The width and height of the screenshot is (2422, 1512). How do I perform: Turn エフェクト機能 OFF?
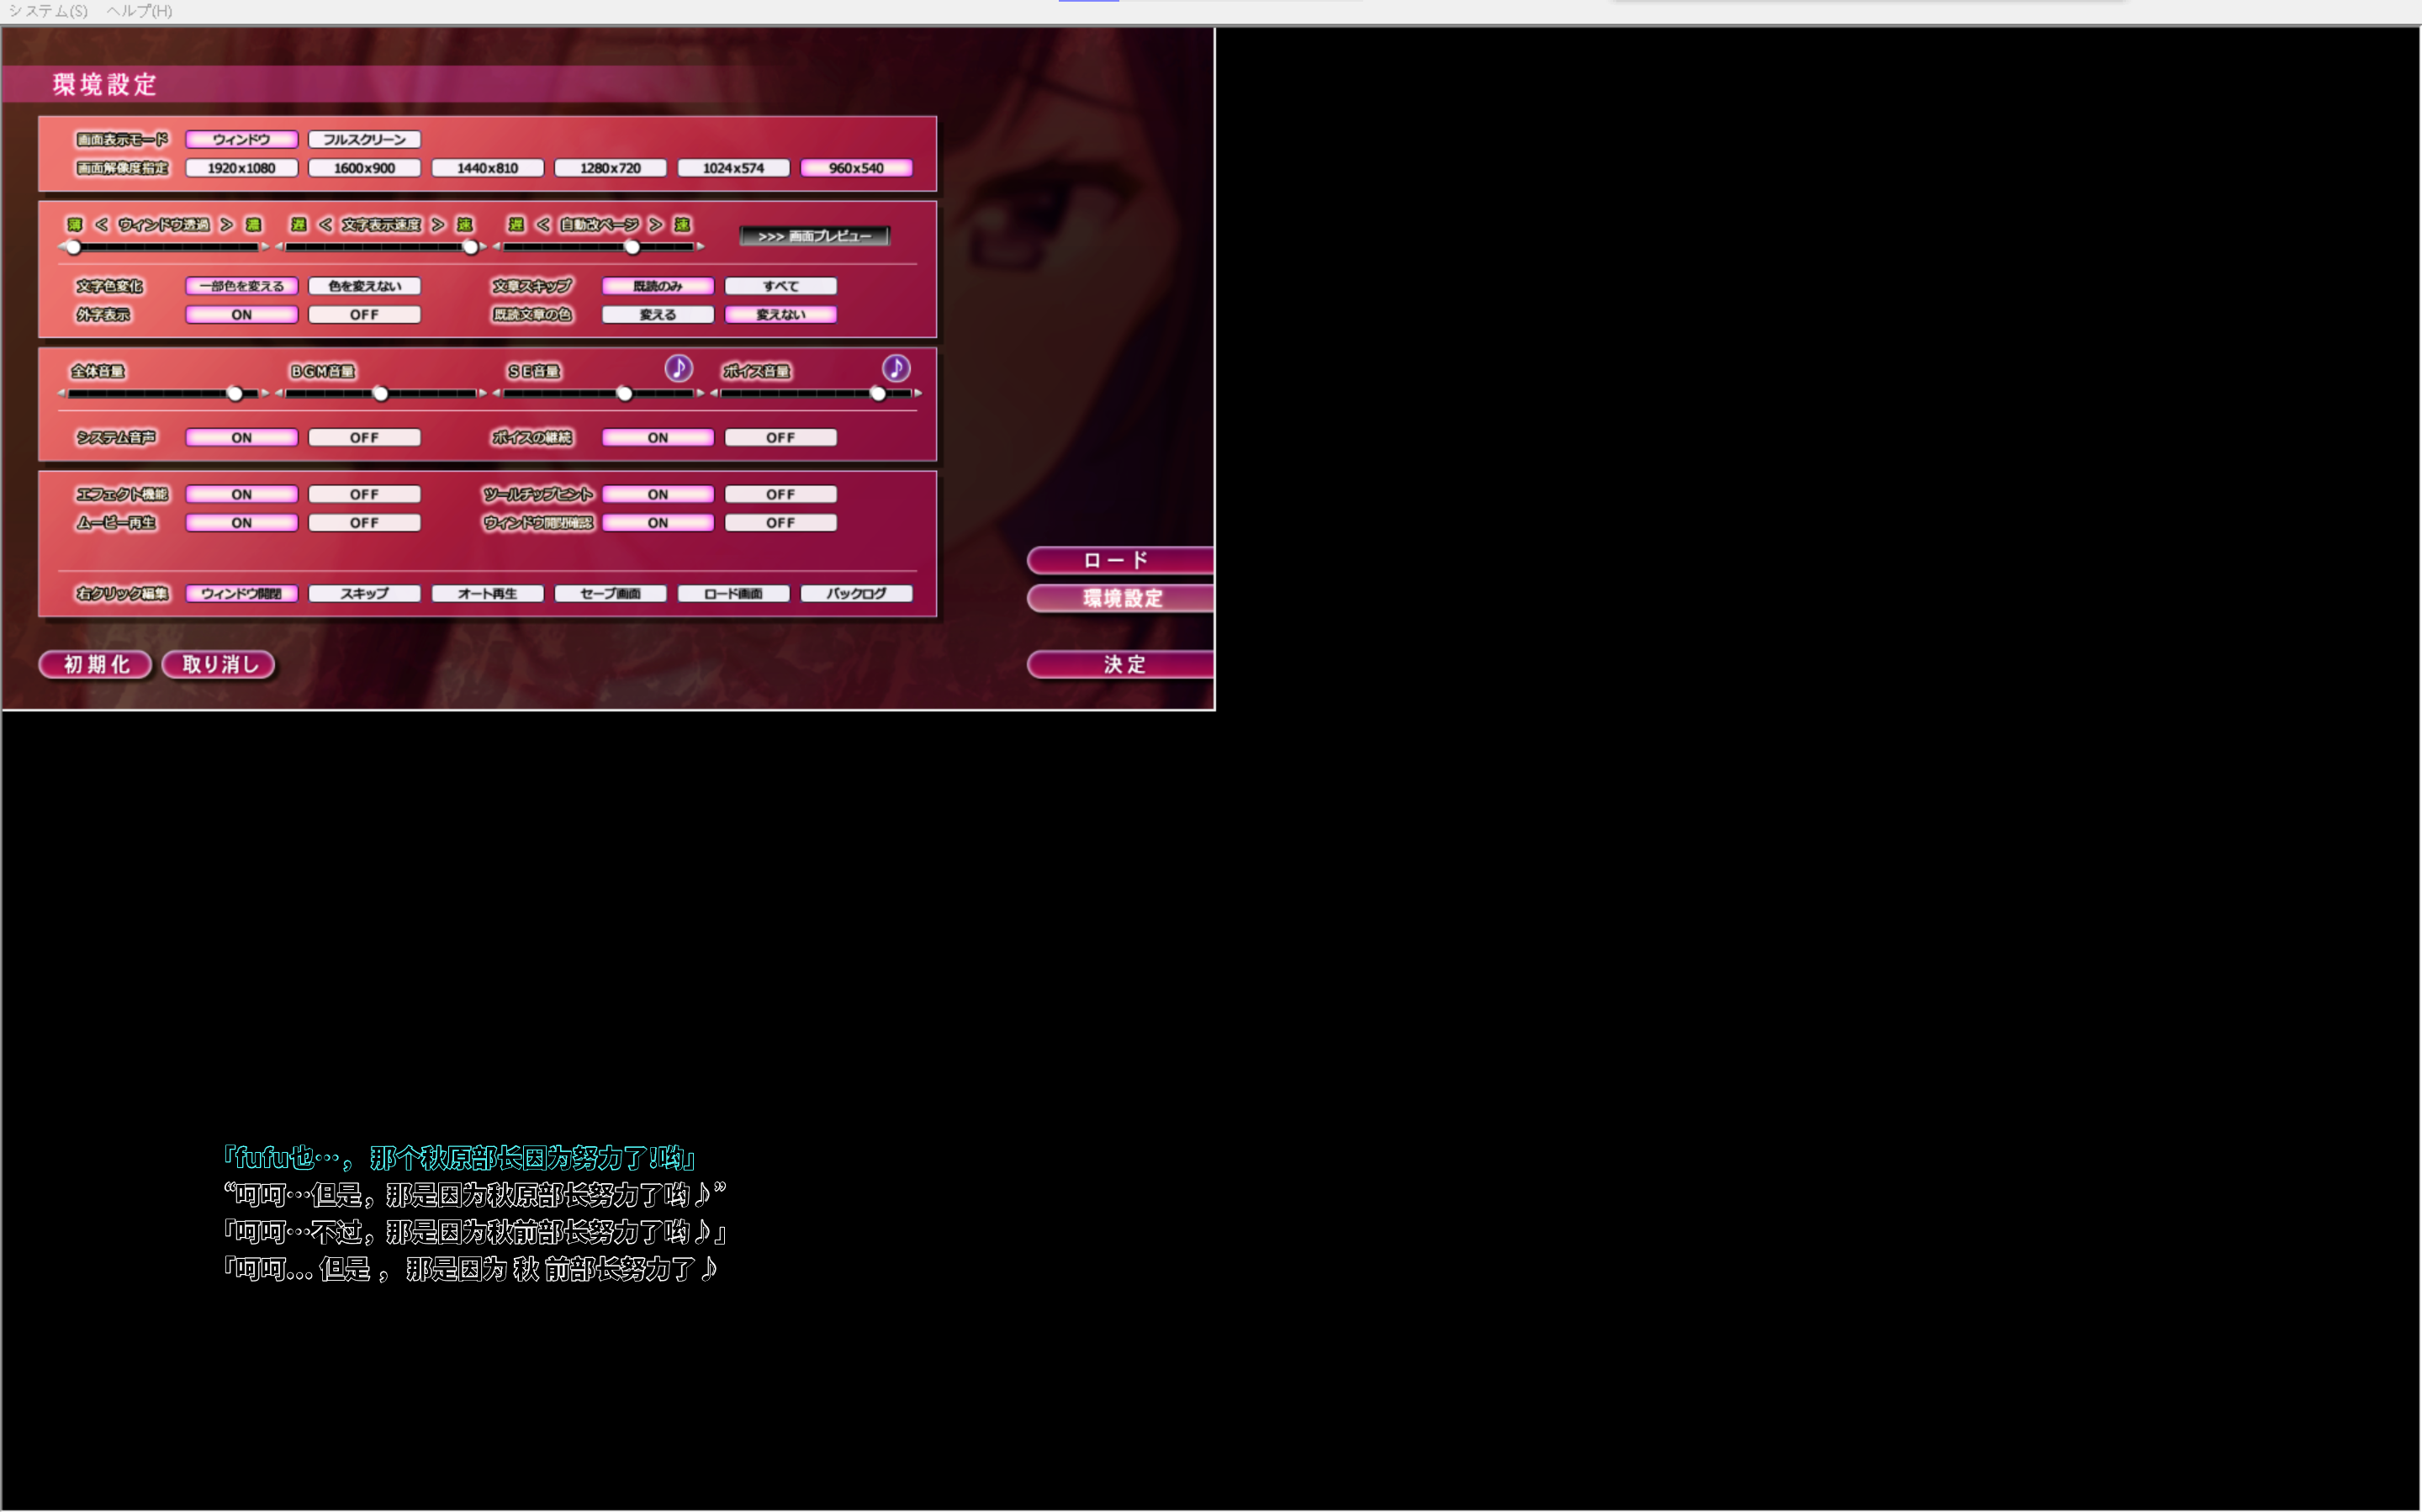(x=364, y=494)
